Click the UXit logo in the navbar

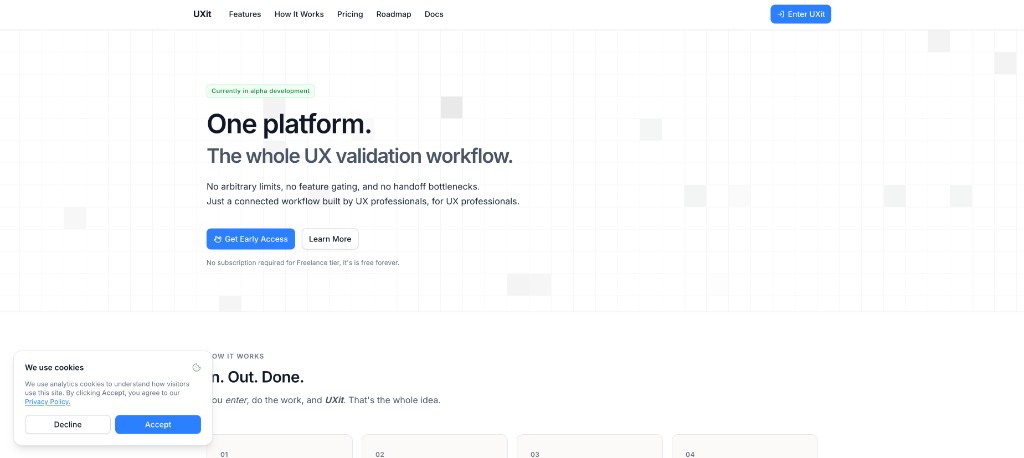click(x=202, y=14)
